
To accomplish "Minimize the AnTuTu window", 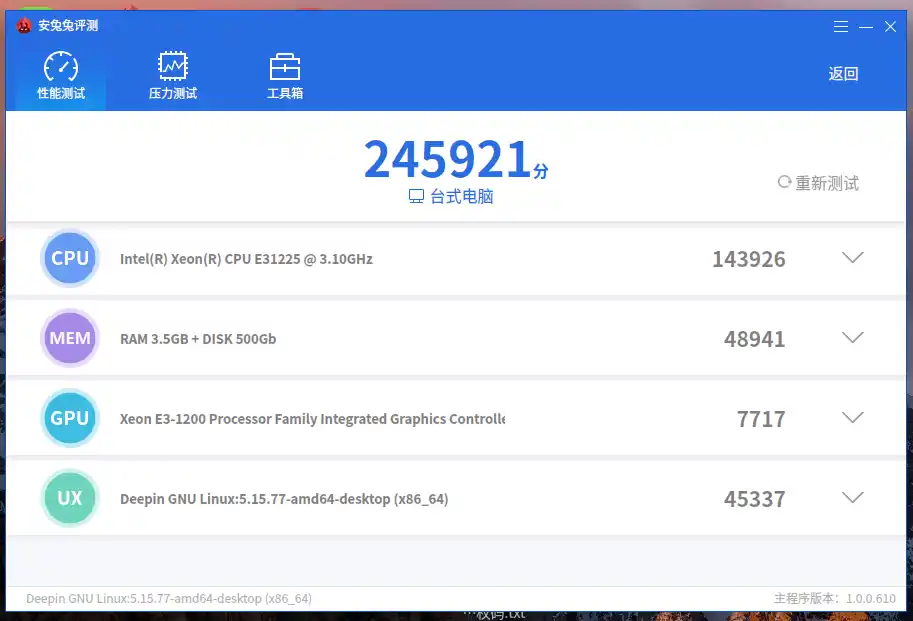I will (866, 27).
